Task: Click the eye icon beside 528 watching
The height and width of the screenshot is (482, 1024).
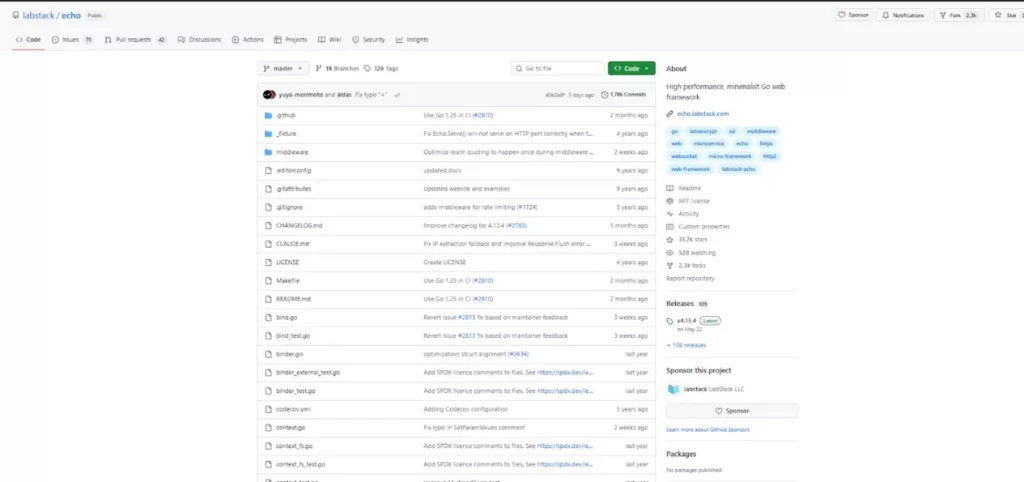Action: pyautogui.click(x=670, y=253)
